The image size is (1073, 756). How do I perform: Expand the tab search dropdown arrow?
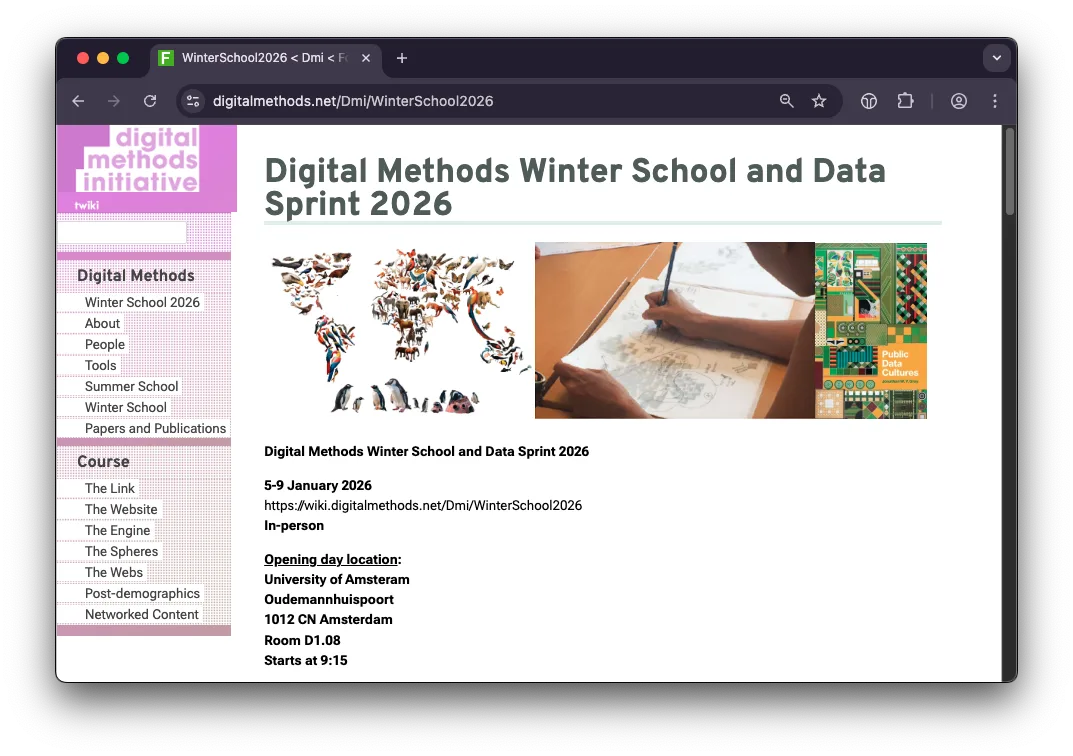(x=996, y=58)
